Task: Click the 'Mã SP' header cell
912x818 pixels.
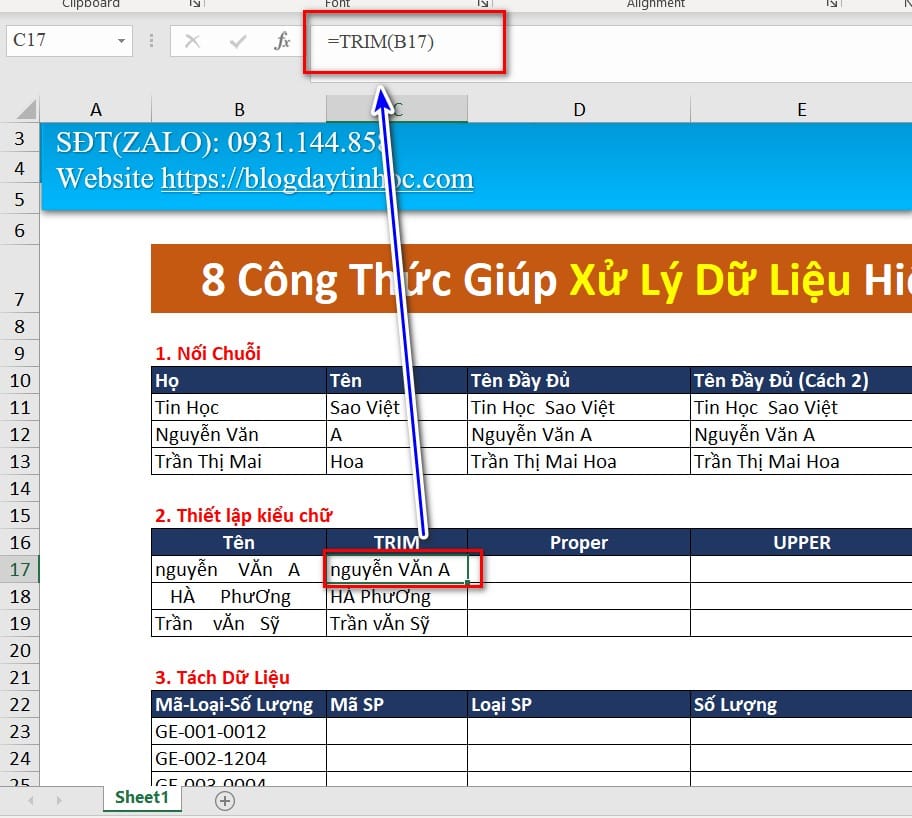Action: pos(397,705)
